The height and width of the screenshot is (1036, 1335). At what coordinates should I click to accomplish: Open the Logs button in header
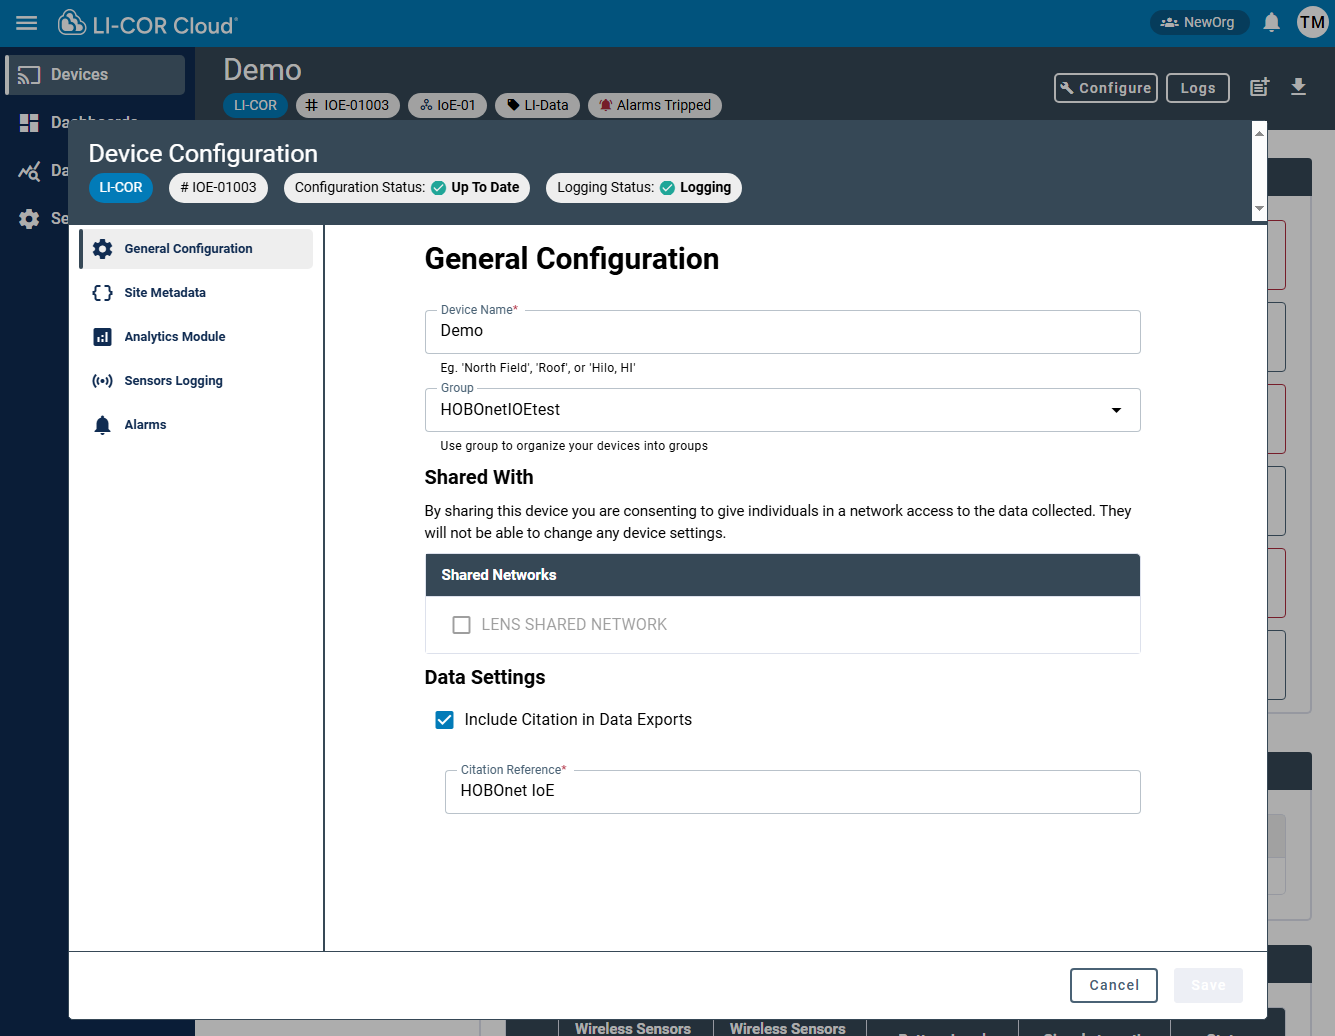pyautogui.click(x=1197, y=88)
